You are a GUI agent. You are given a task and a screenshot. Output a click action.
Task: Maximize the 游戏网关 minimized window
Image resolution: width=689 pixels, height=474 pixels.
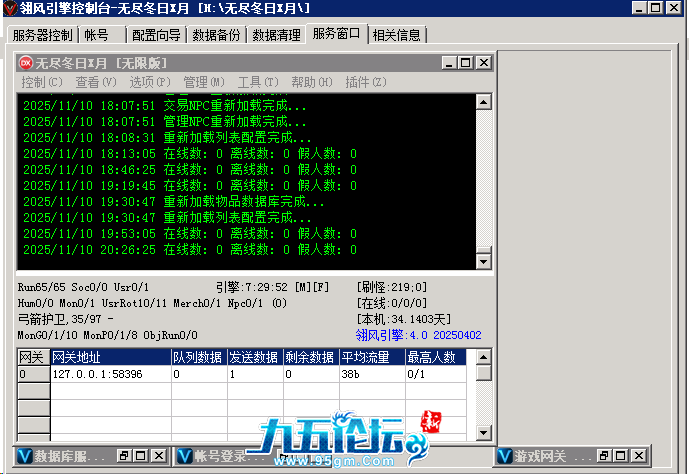point(620,456)
